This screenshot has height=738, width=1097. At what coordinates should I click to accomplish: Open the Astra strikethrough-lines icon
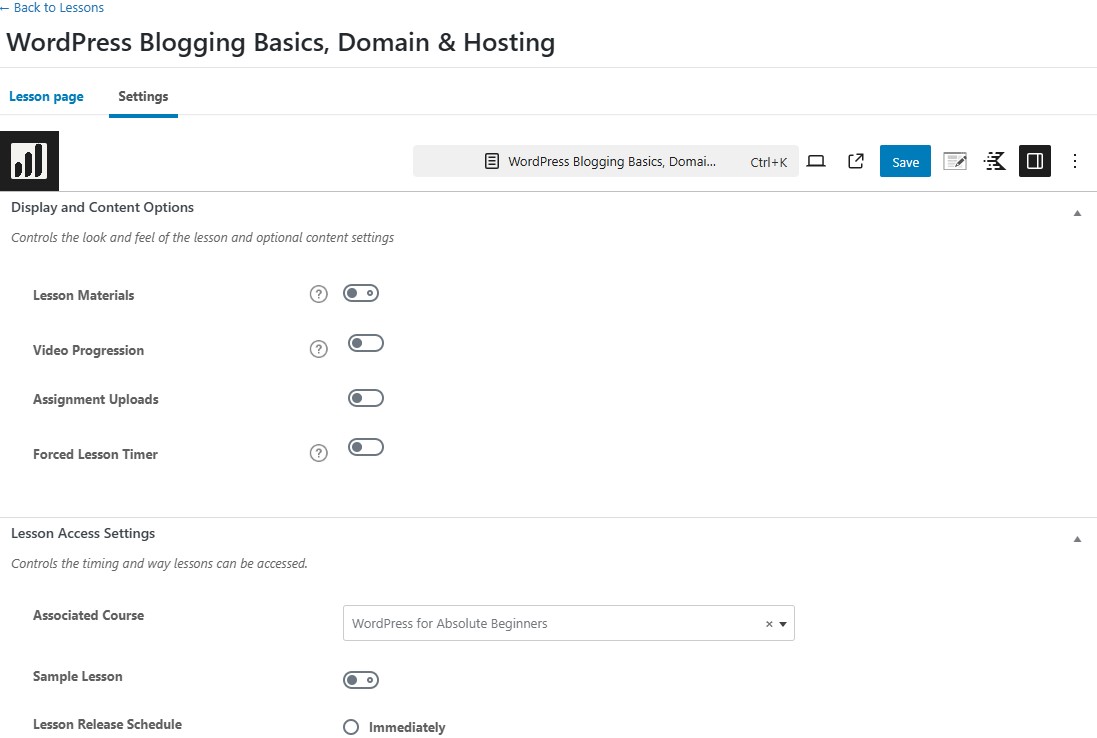tap(995, 162)
